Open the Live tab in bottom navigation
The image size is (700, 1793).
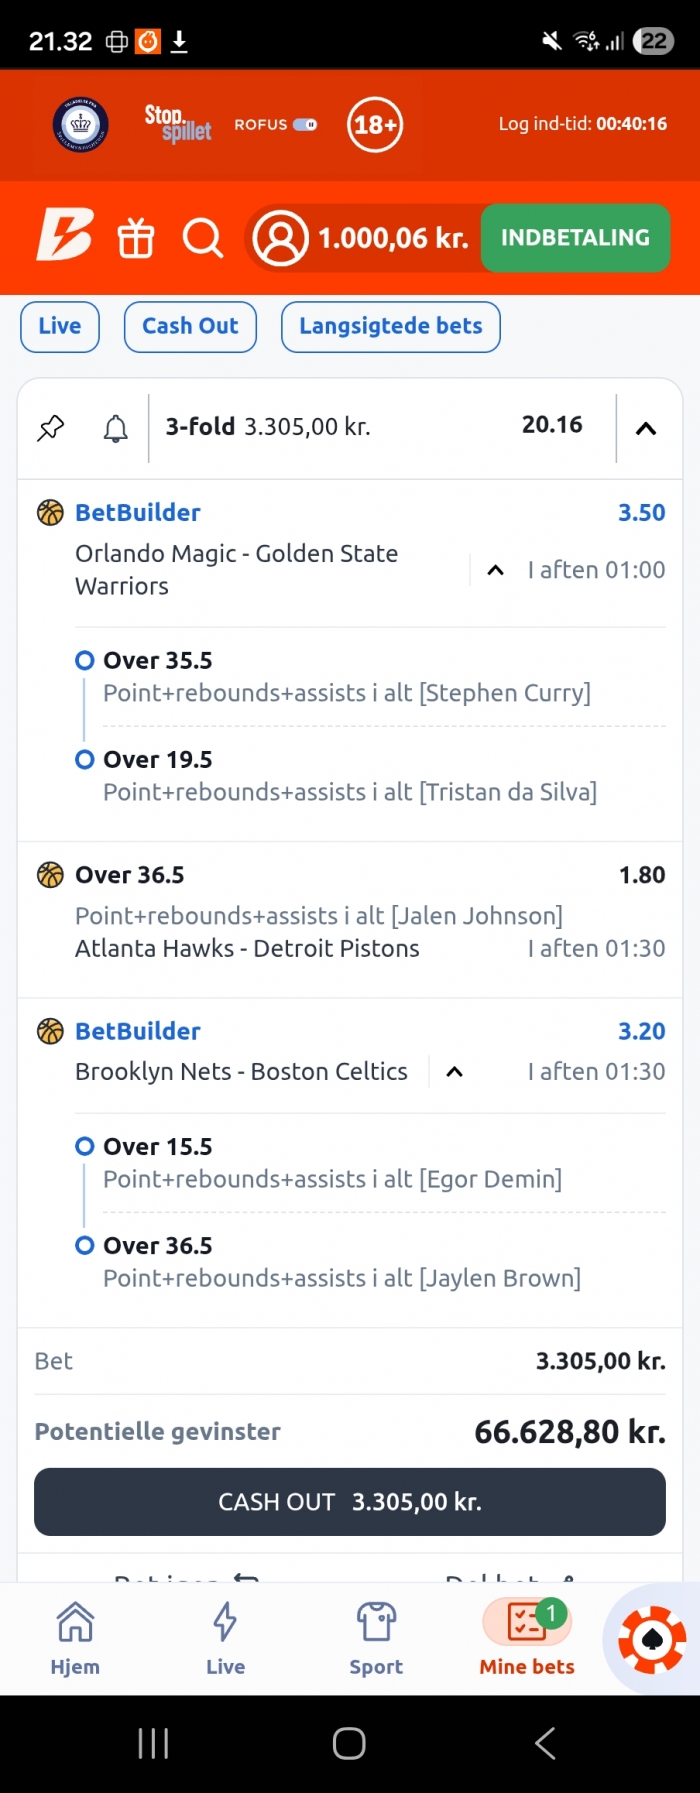225,1637
